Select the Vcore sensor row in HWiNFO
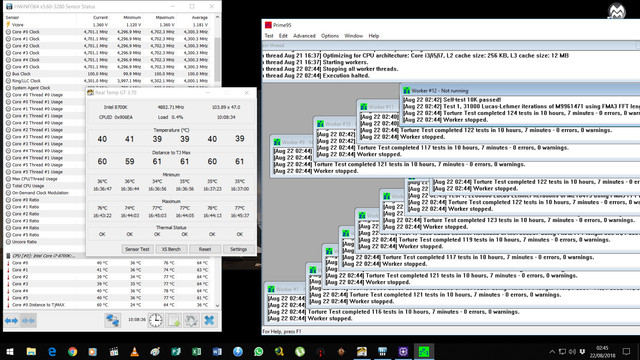Image resolution: width=640 pixels, height=360 pixels. tap(108, 24)
